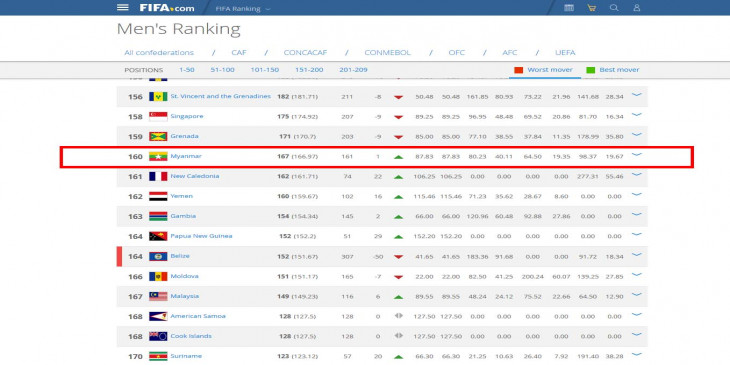Go to positions 101-150

(264, 70)
